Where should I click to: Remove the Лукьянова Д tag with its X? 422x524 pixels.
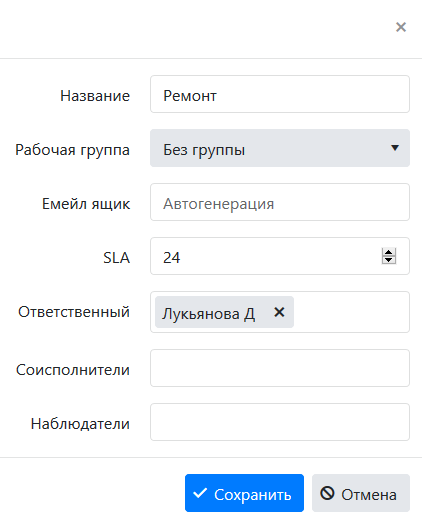click(x=279, y=312)
